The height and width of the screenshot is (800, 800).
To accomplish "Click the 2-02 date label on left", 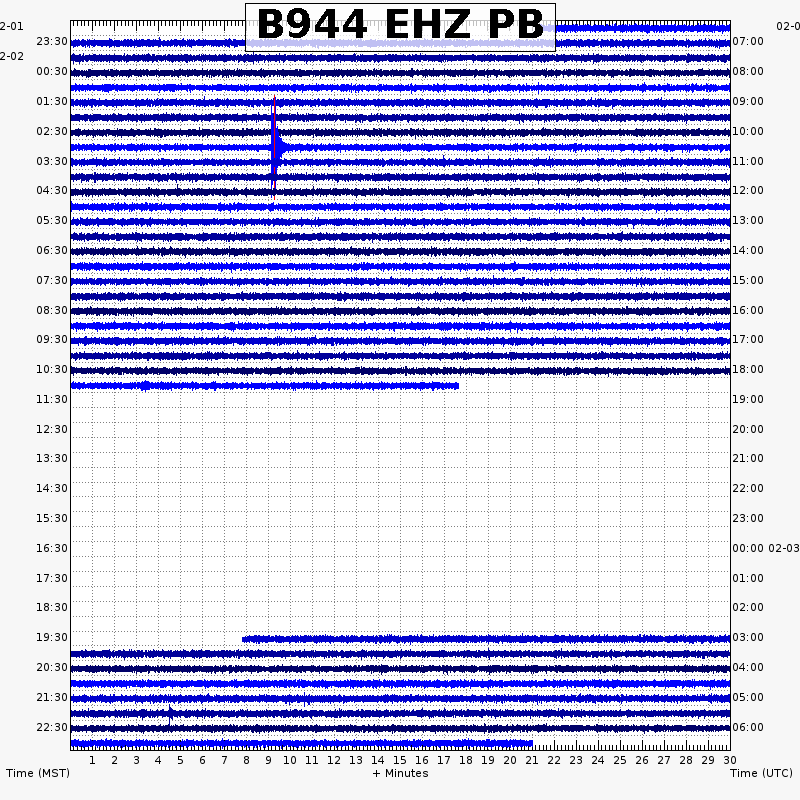I will [12, 56].
